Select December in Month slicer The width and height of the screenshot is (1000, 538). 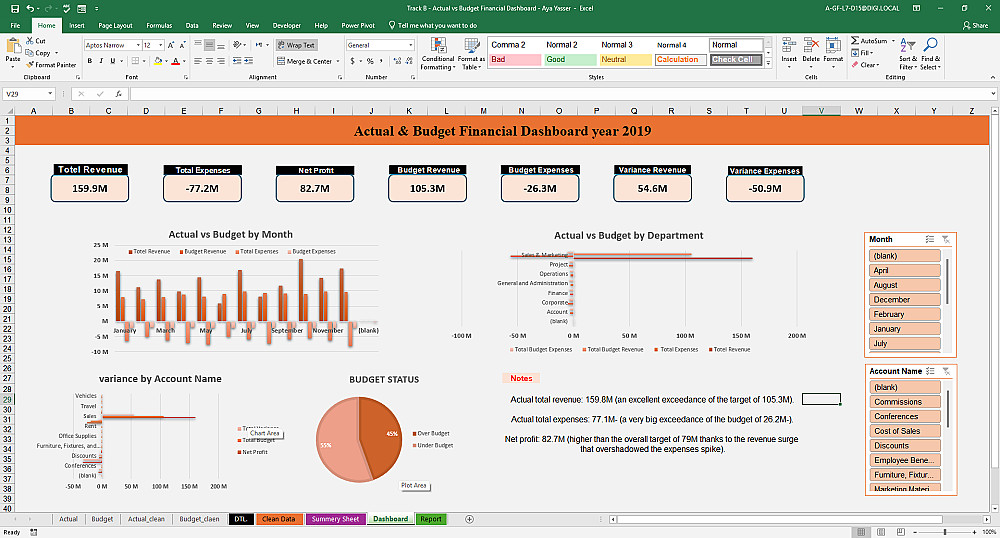[904, 300]
